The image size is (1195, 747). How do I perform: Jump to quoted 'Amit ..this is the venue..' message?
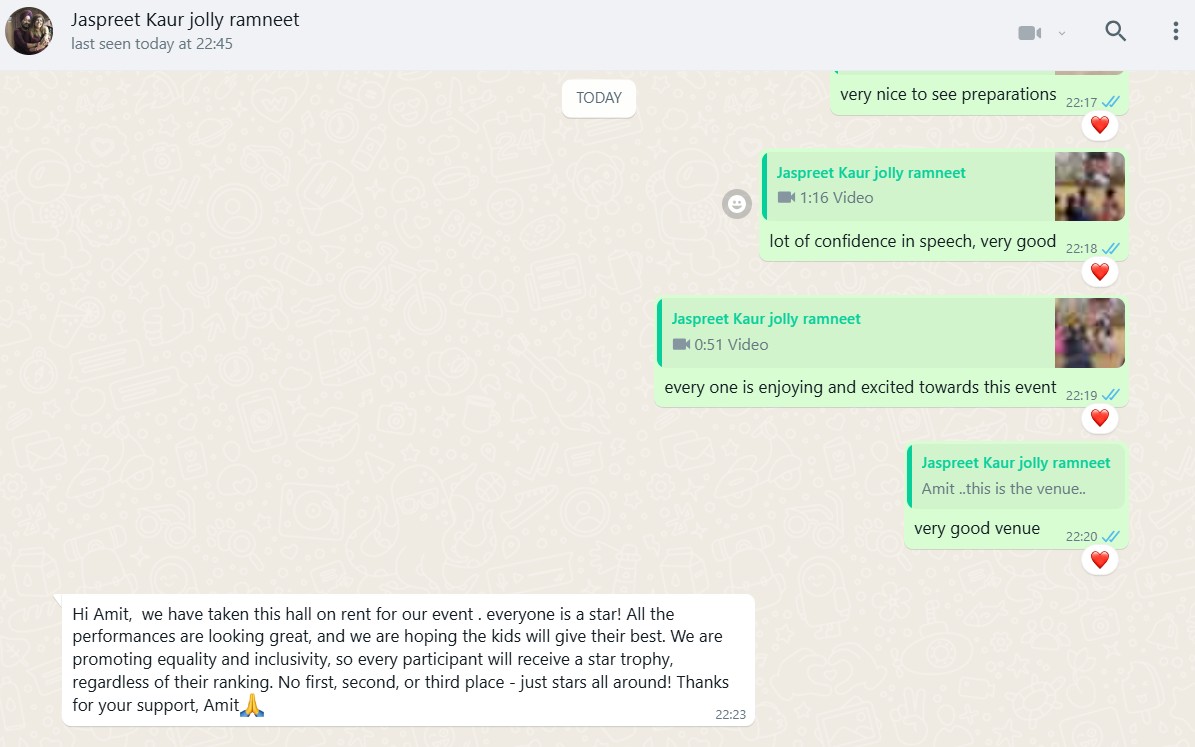1015,476
